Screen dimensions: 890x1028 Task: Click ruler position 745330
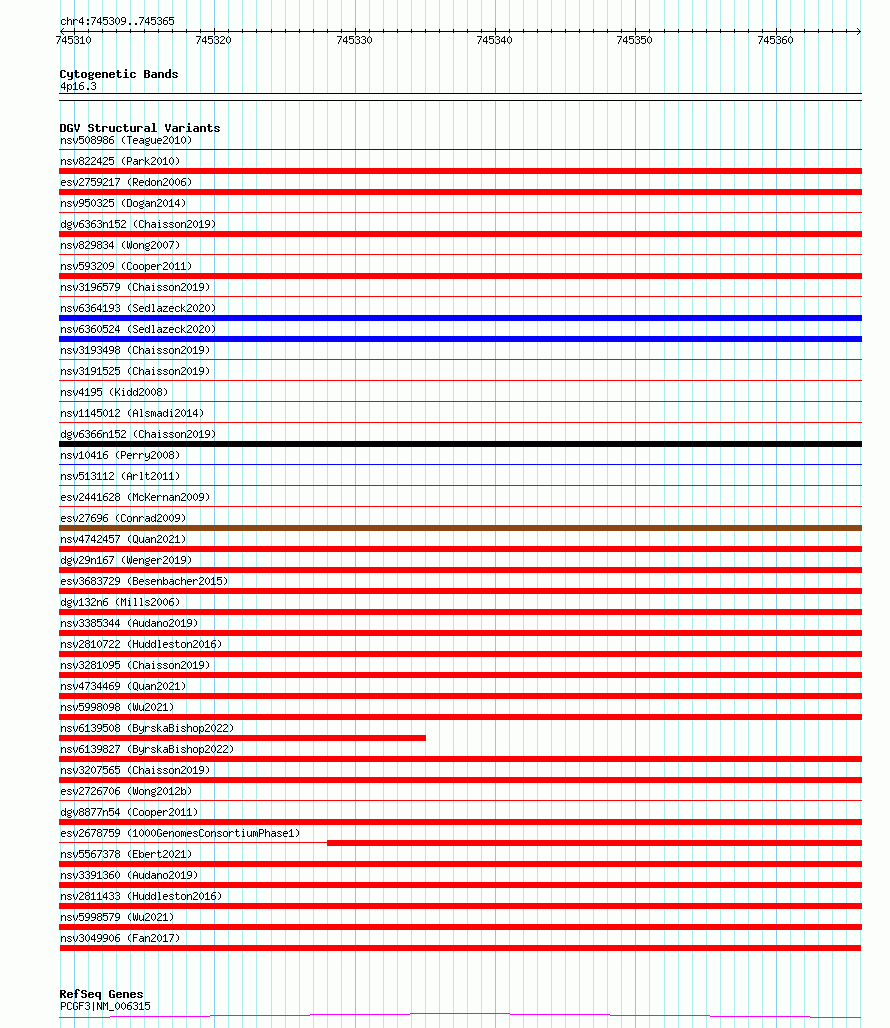tap(354, 40)
